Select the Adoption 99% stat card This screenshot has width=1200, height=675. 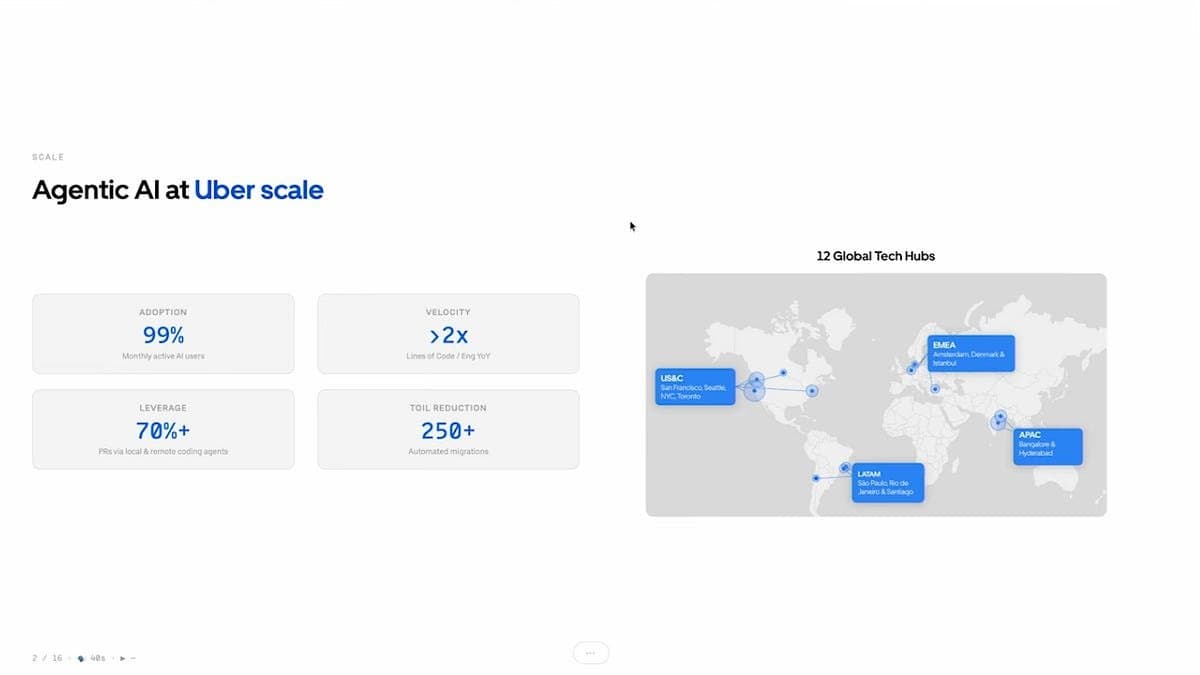click(x=163, y=333)
